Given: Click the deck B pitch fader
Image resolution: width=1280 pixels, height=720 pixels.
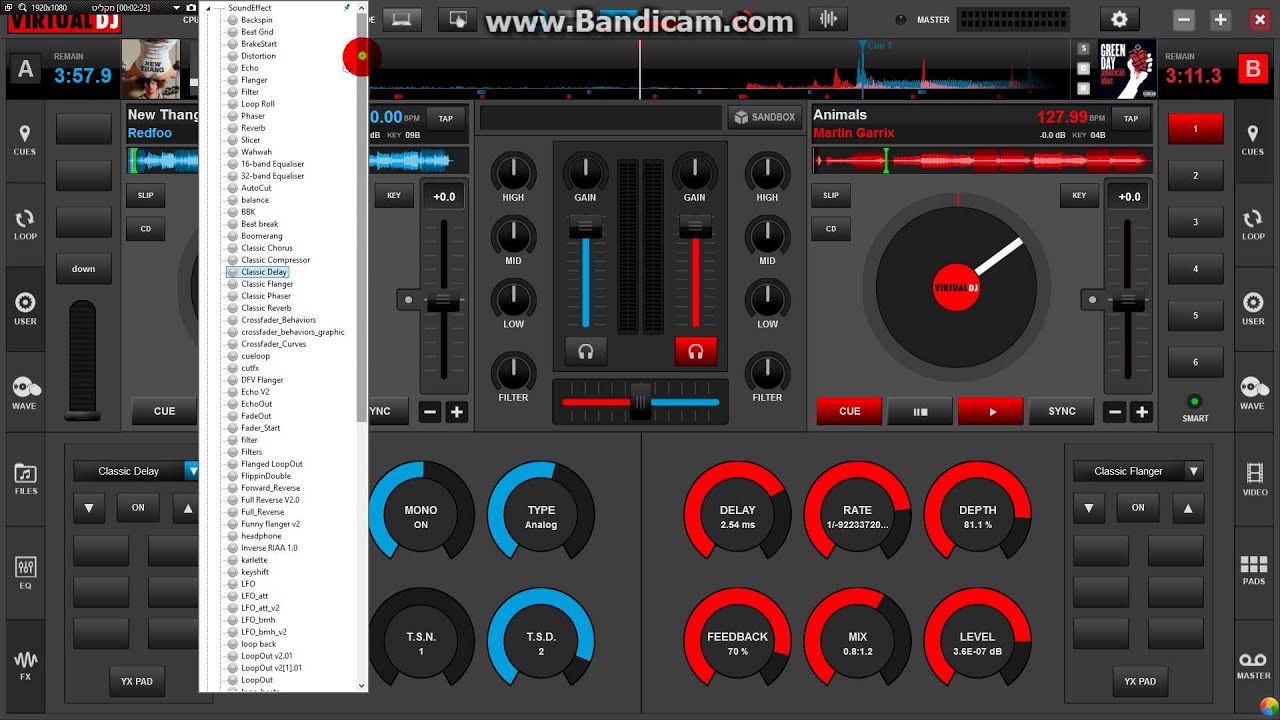Looking at the screenshot, I should pyautogui.click(x=1129, y=300).
